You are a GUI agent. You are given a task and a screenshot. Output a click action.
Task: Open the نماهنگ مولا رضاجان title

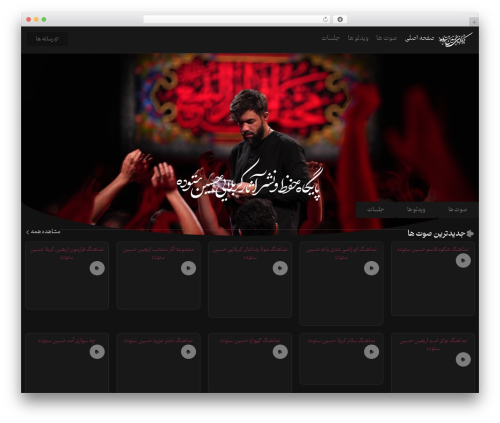pos(250,253)
